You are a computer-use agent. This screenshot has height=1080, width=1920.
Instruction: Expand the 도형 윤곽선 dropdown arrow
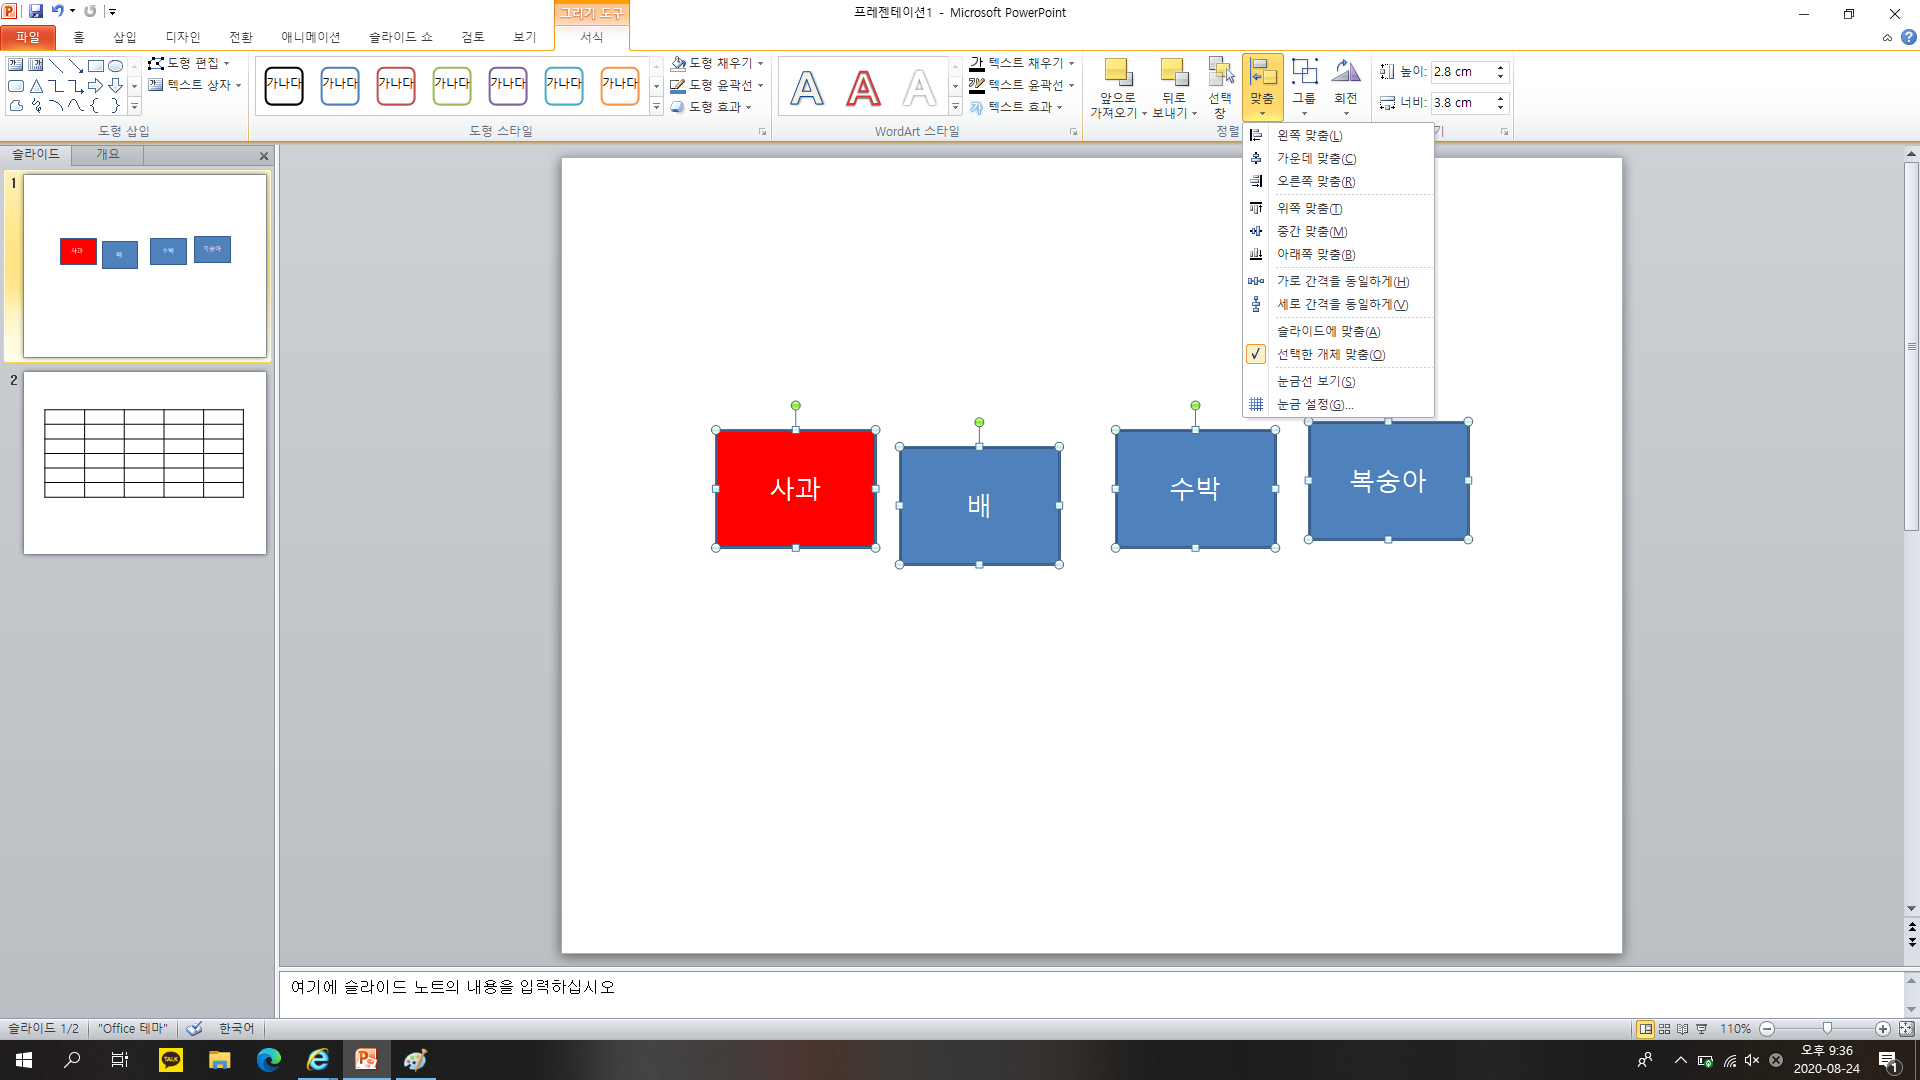[761, 85]
